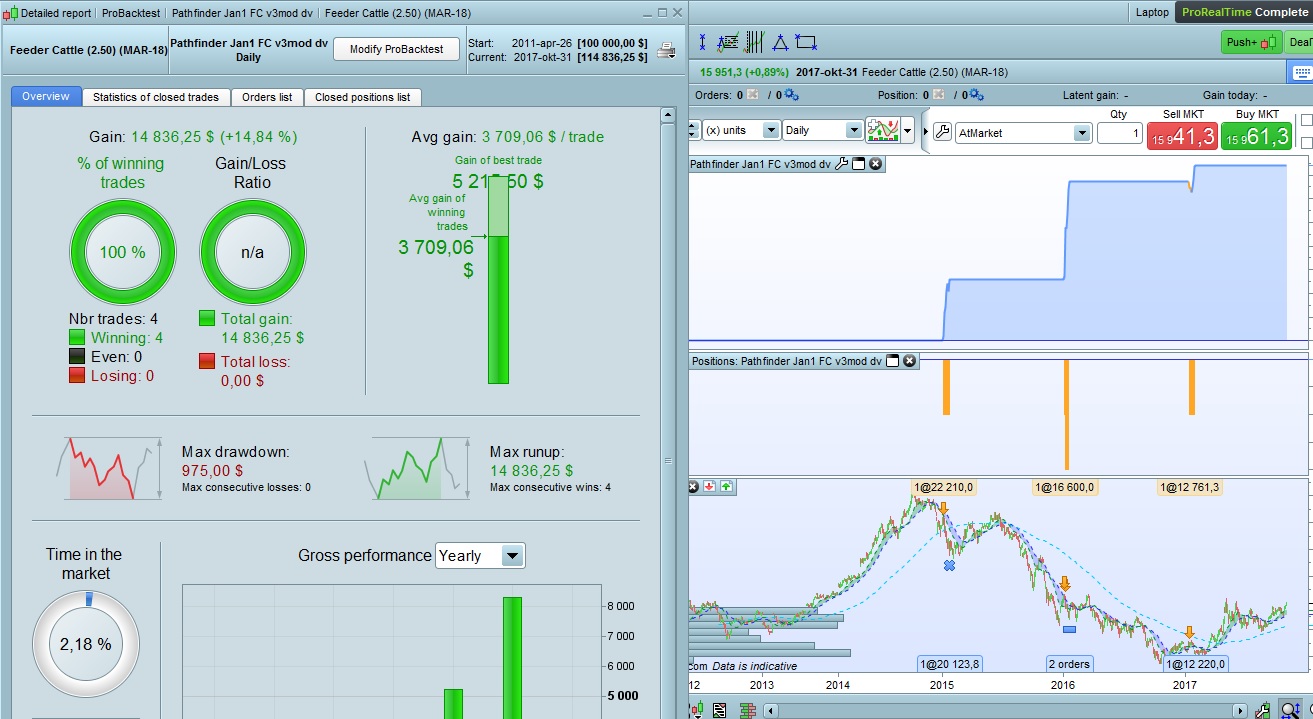Toggle lower checkbox beside Buy MKT
Image resolution: width=1313 pixels, height=719 pixels.
click(1306, 143)
